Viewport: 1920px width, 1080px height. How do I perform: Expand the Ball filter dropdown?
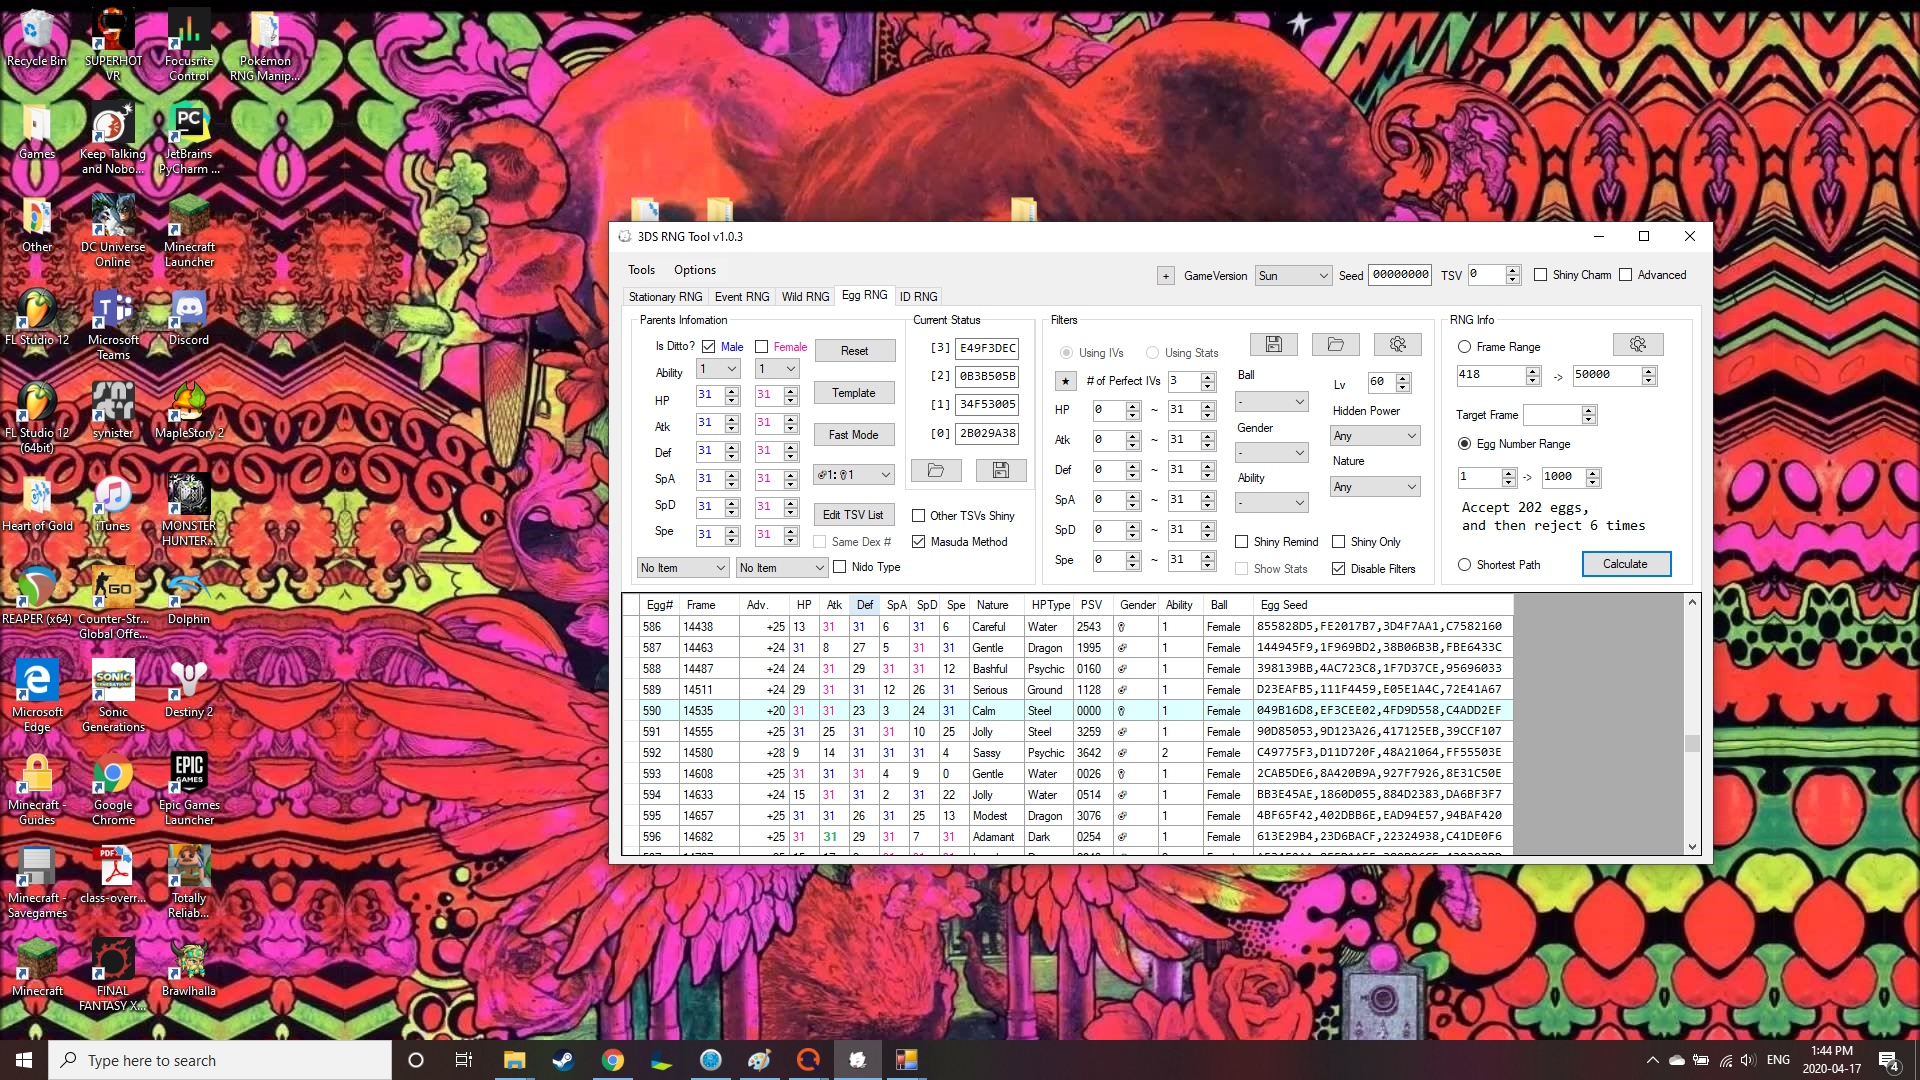(1271, 402)
